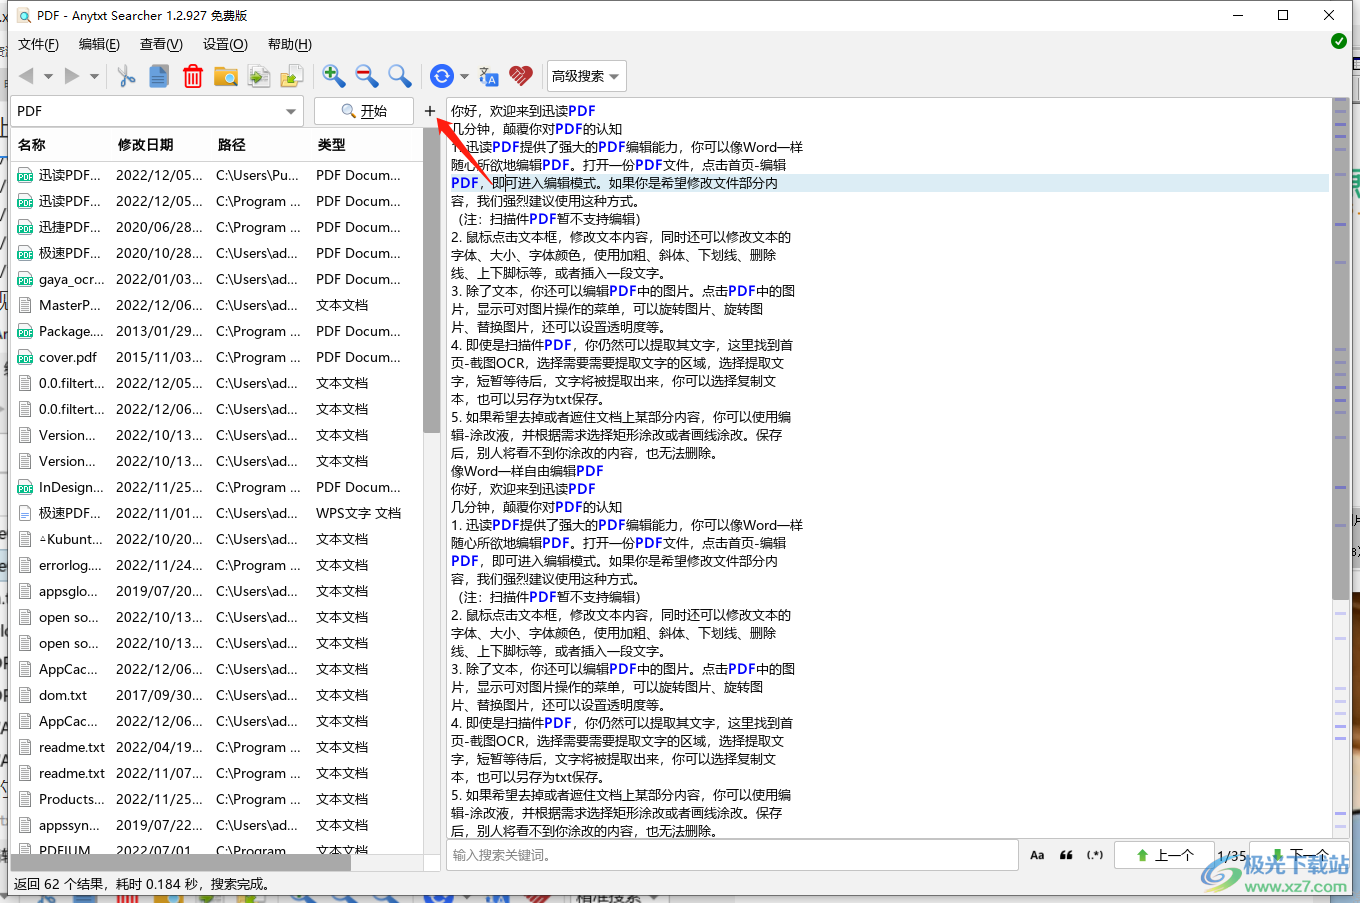Select the ÷Kubunt... file row
This screenshot has width=1360, height=903.
point(216,539)
